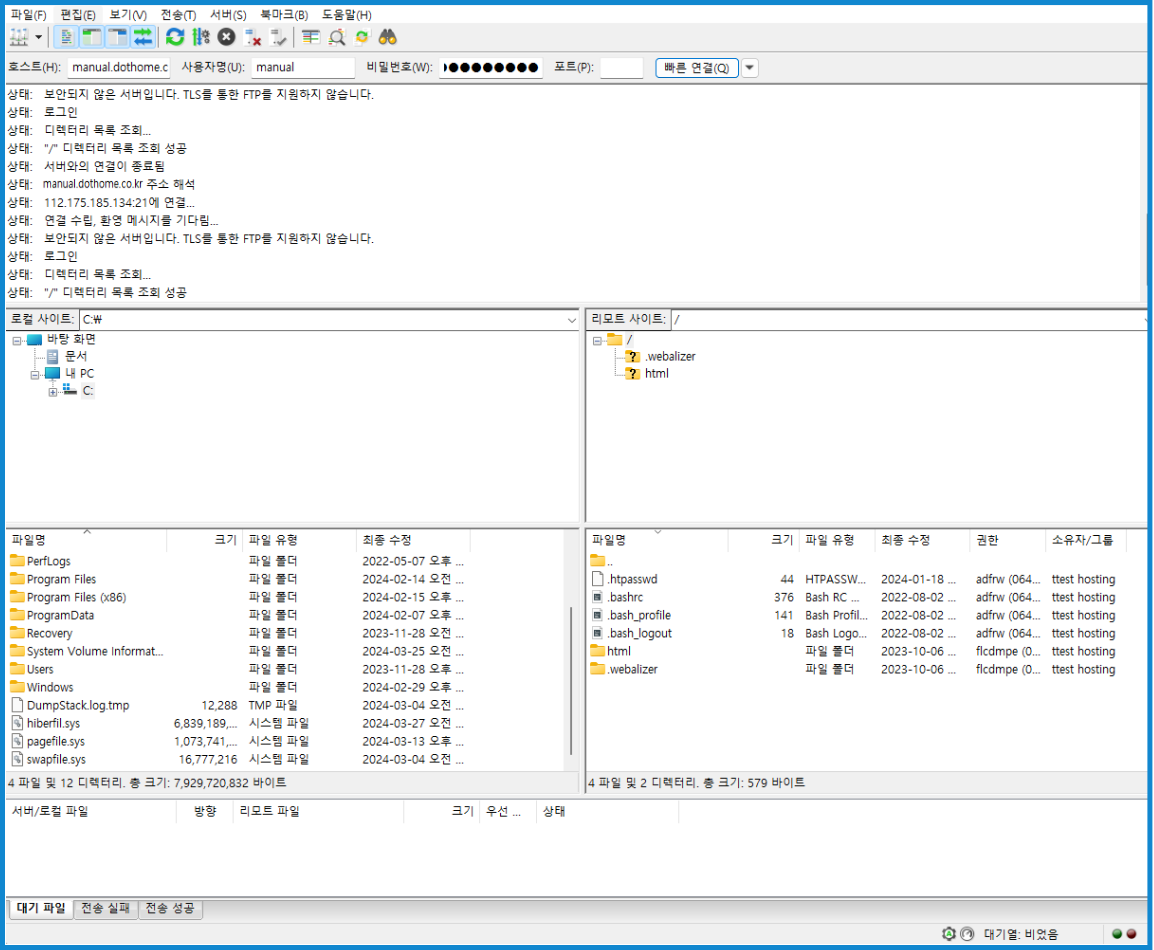Click inside the 포트(P) input field

pyautogui.click(x=620, y=67)
